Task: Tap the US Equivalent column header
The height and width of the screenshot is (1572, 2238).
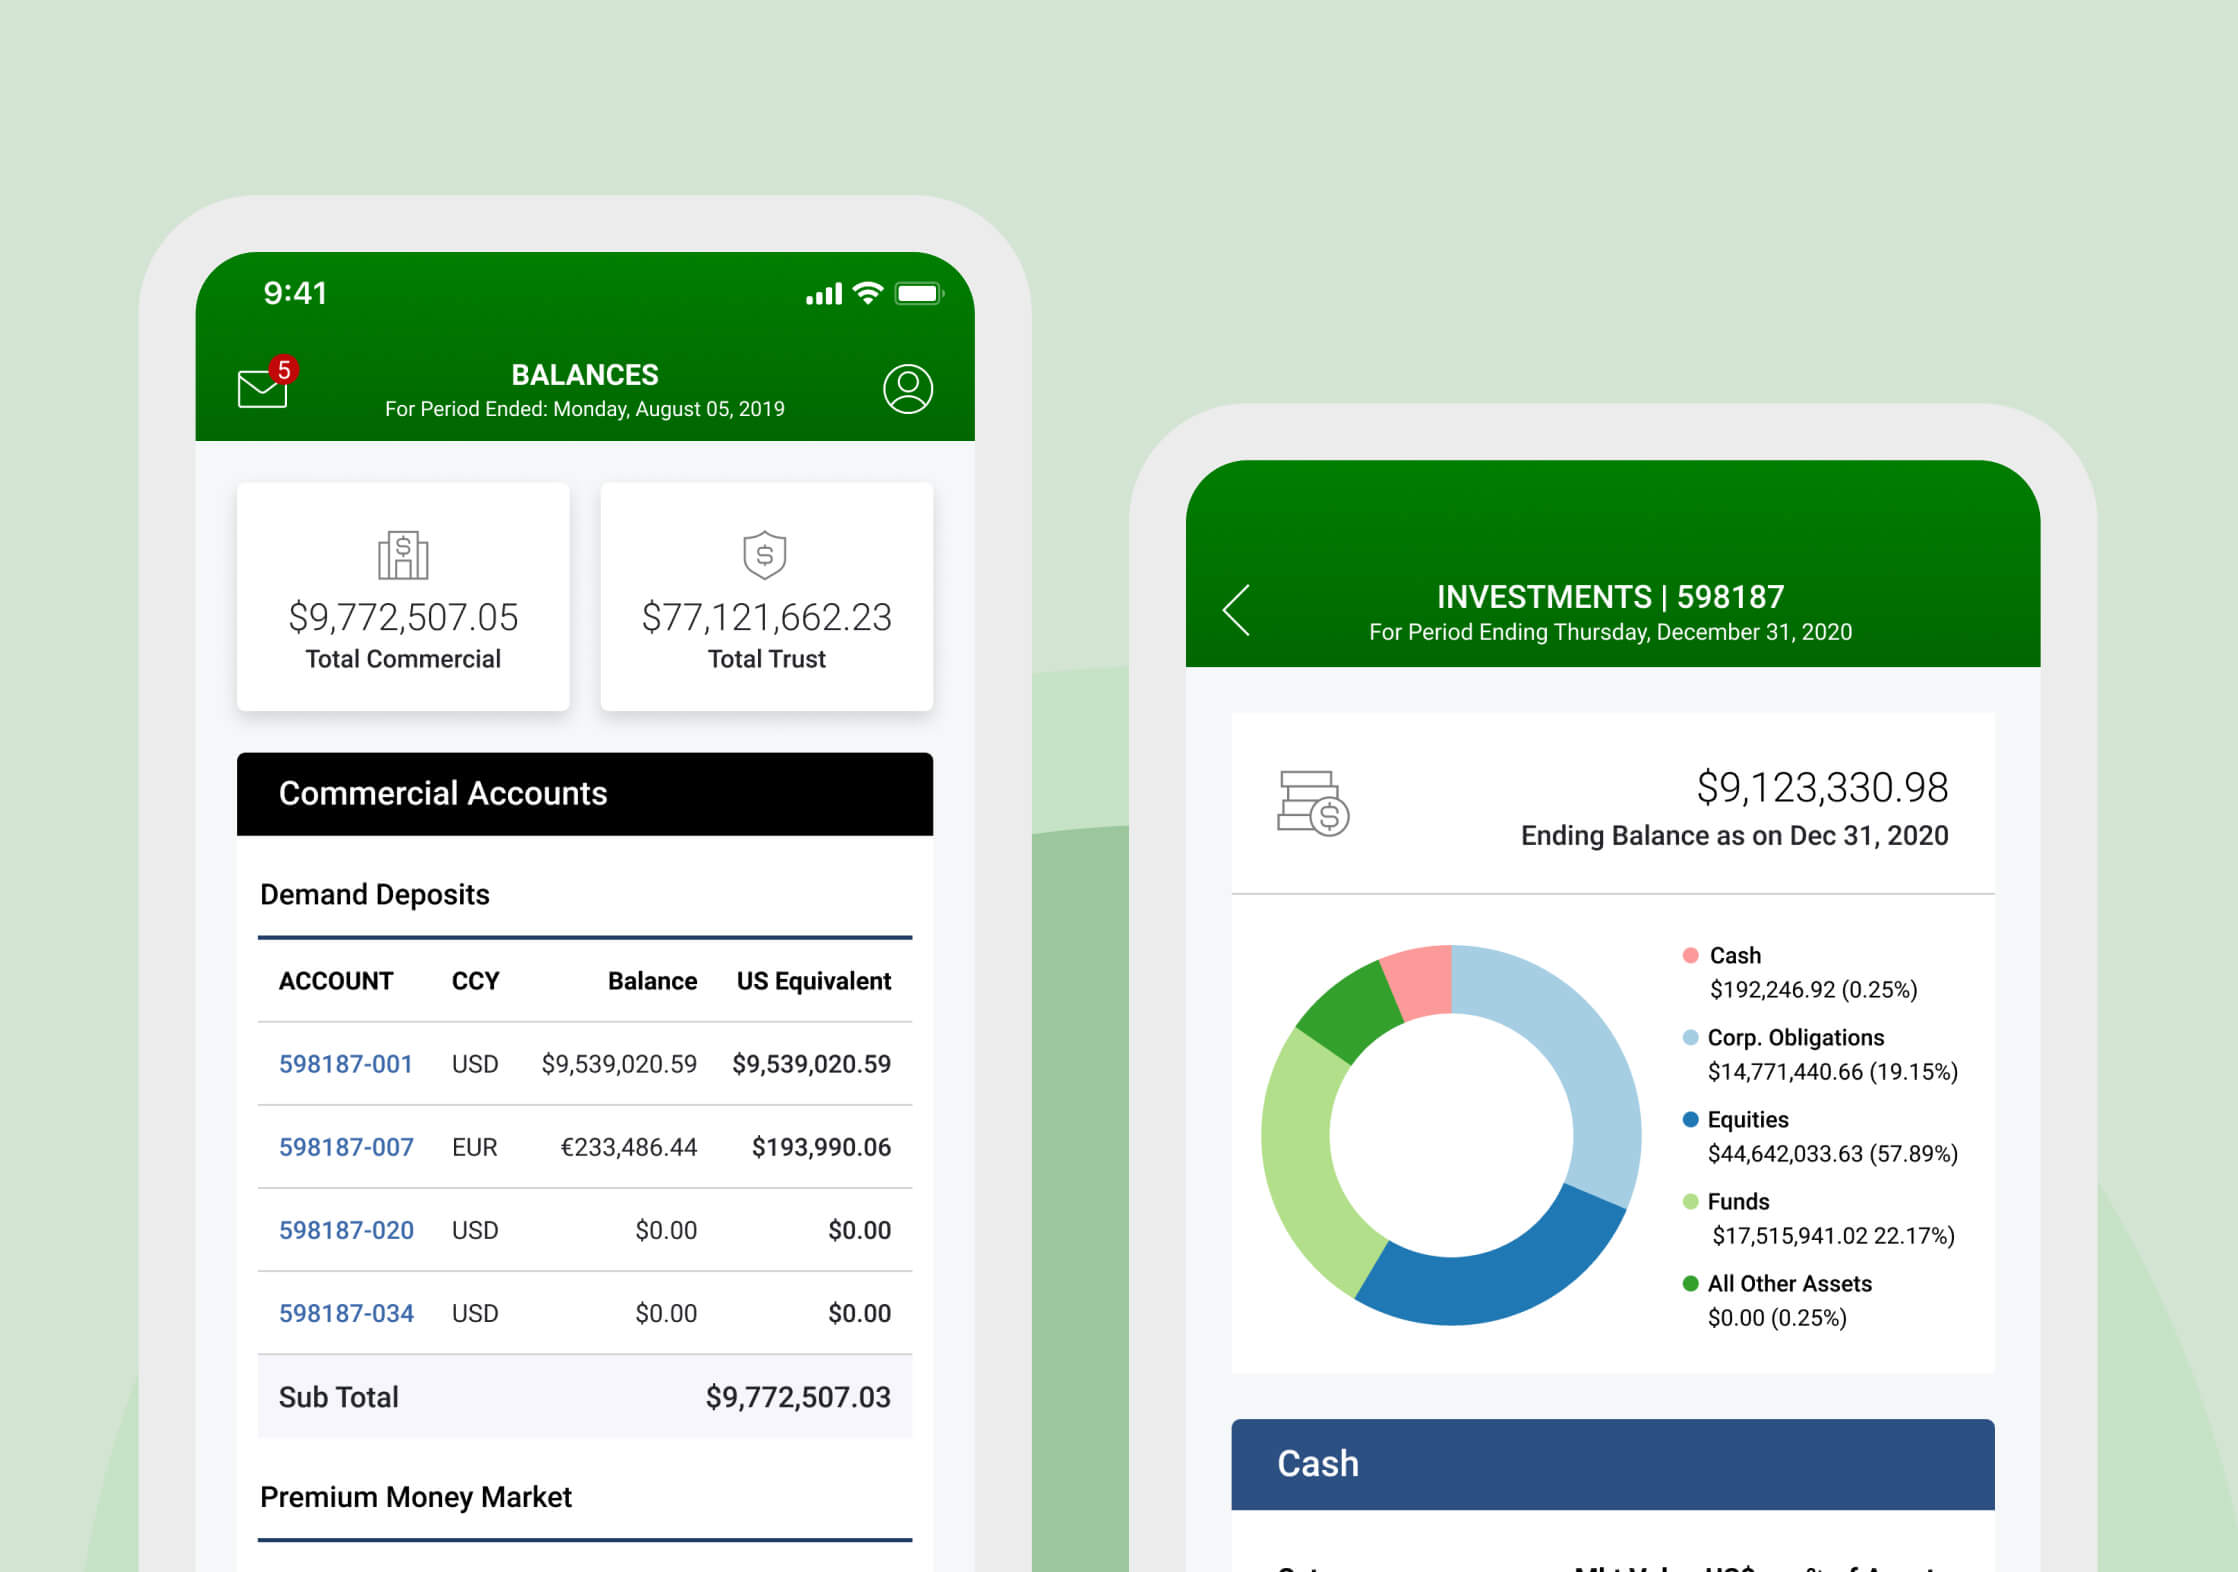Action: pos(814,981)
